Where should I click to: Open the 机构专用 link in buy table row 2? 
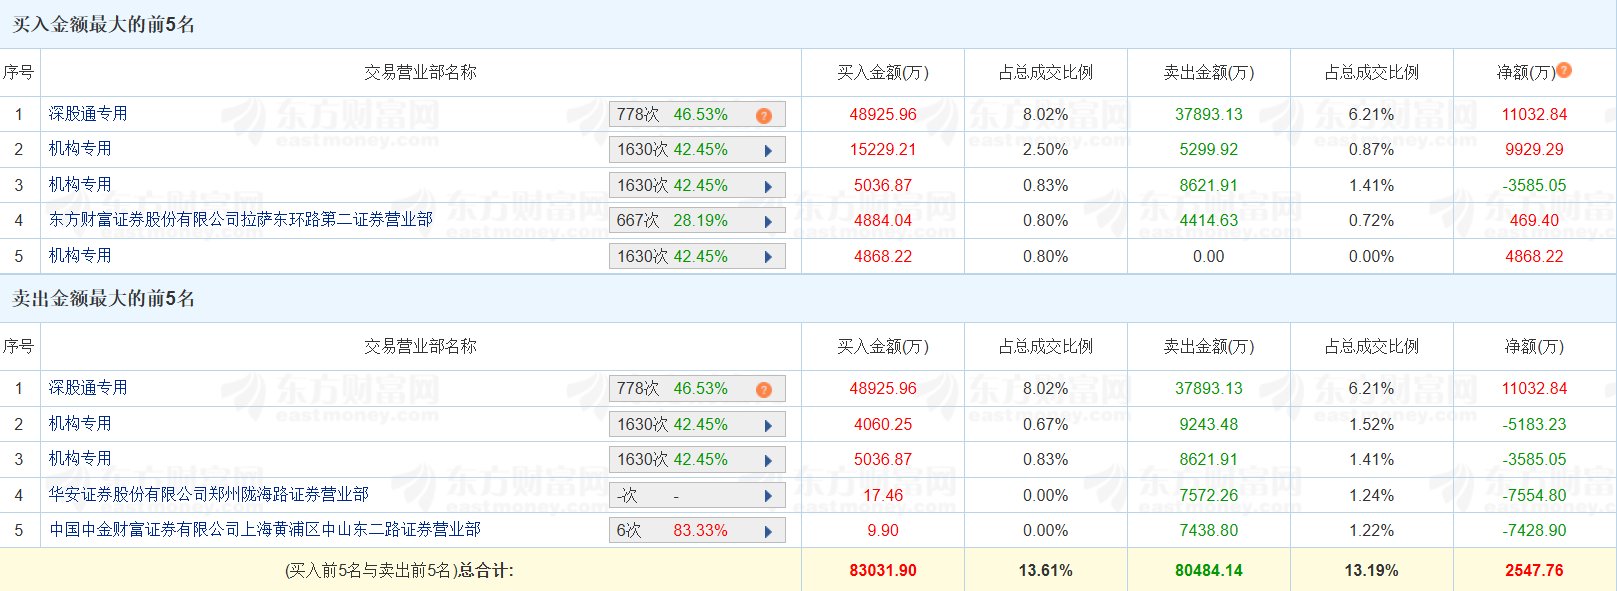(x=80, y=149)
